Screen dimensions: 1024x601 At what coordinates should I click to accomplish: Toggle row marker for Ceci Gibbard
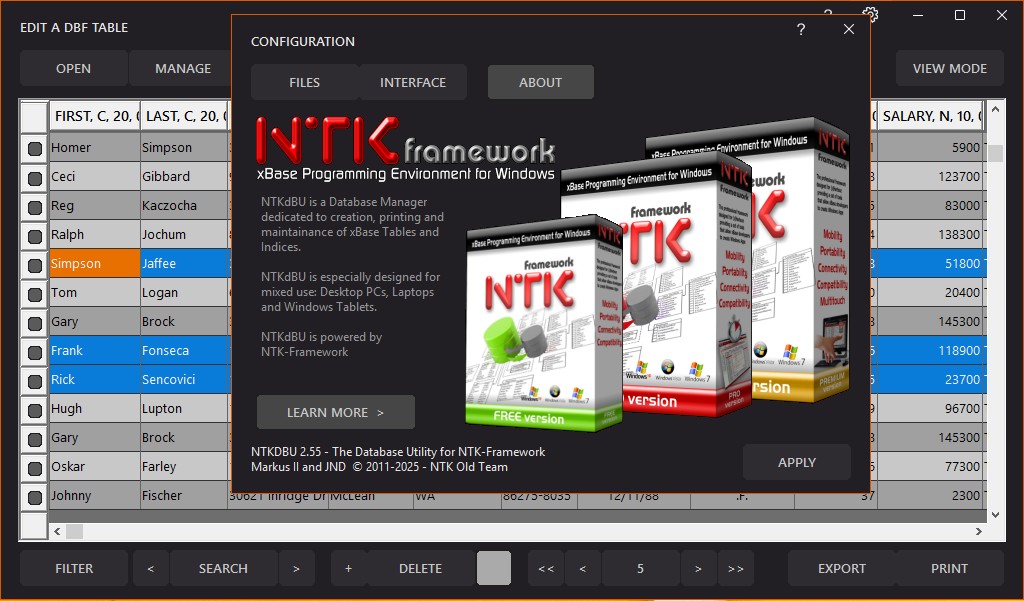(x=35, y=177)
